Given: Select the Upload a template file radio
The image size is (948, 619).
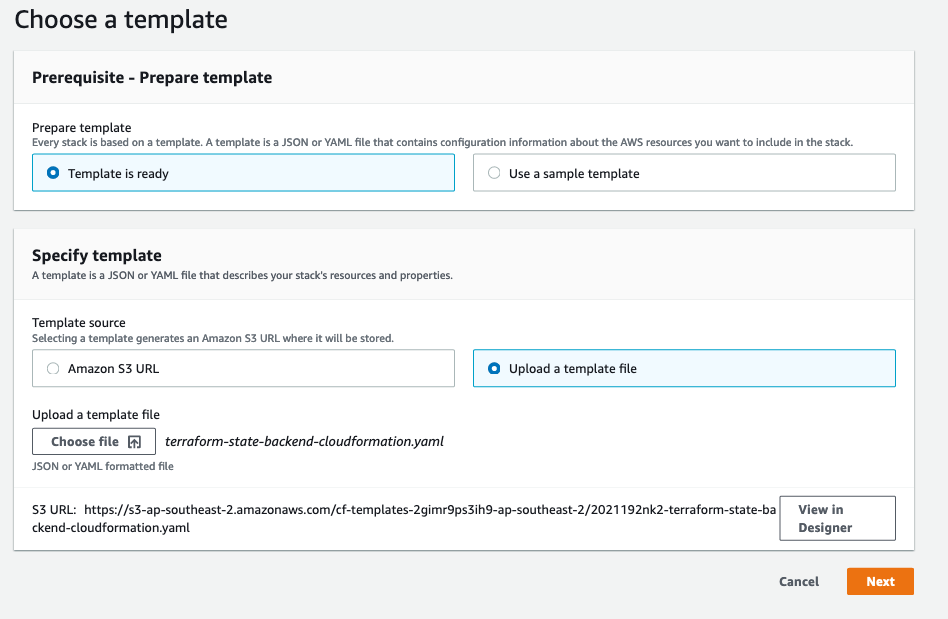Looking at the screenshot, I should (x=494, y=368).
